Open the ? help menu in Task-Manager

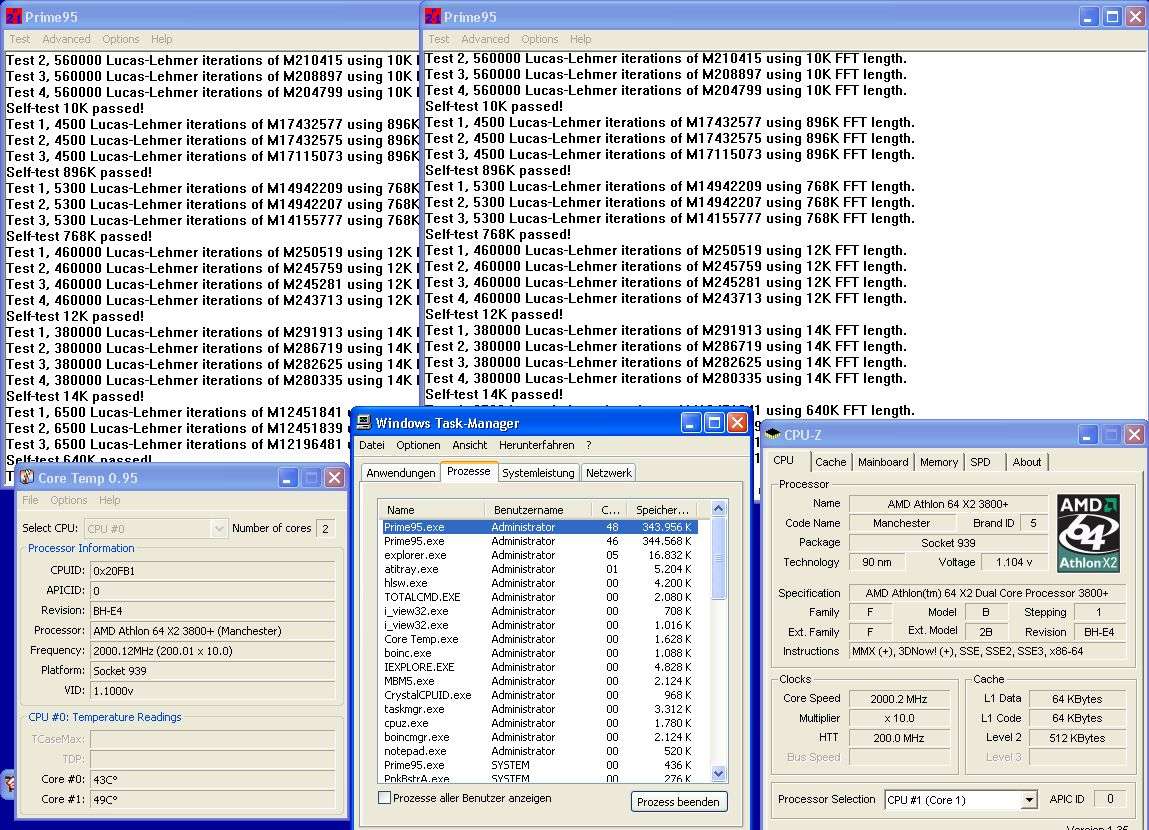[588, 445]
